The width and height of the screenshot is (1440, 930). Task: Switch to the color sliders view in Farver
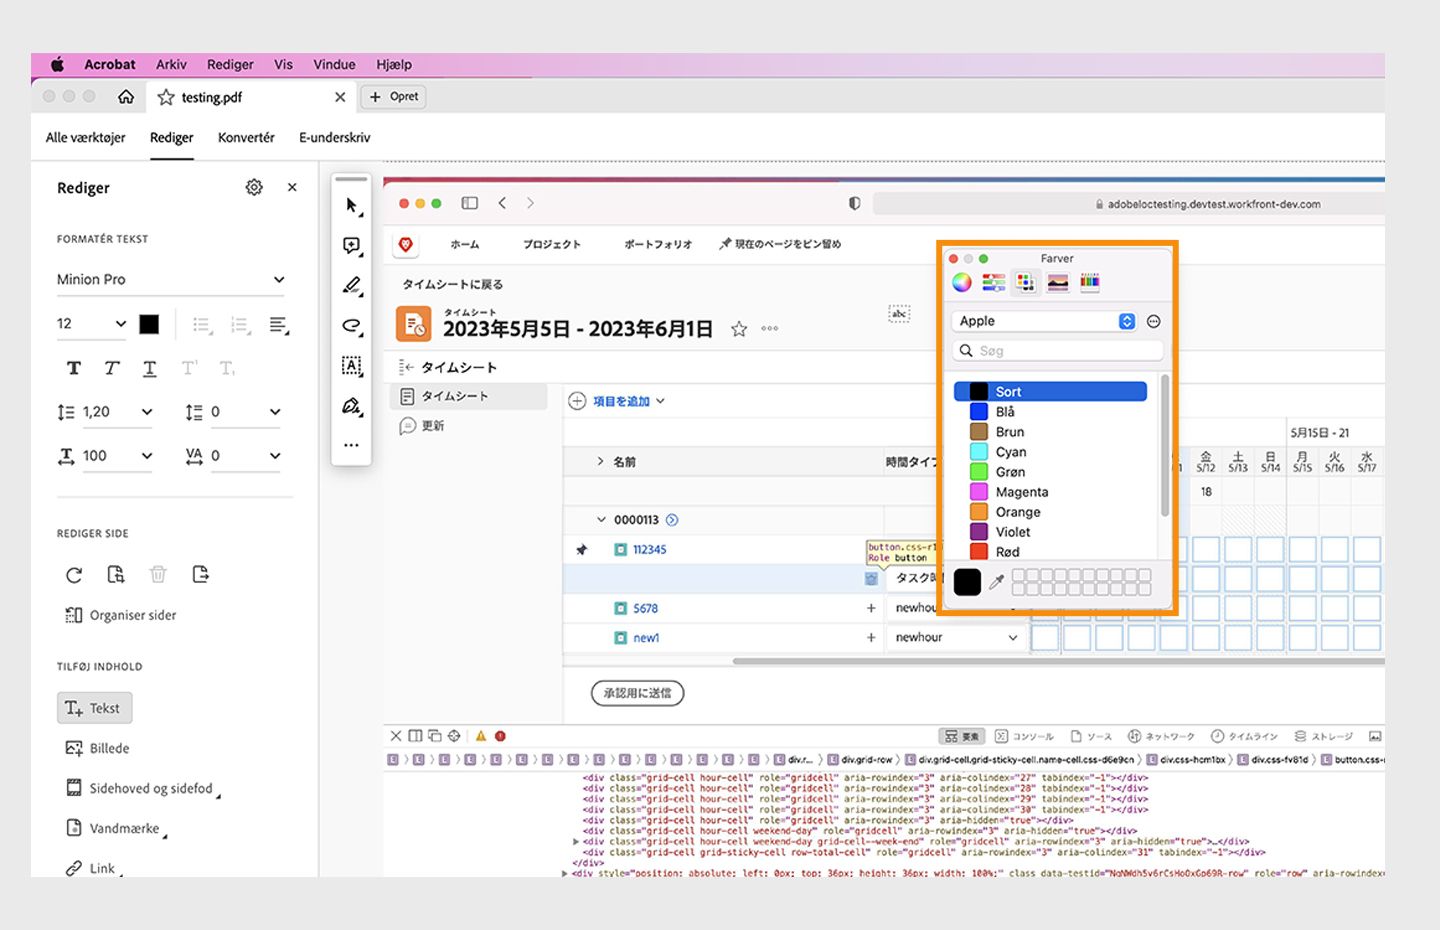coord(993,282)
